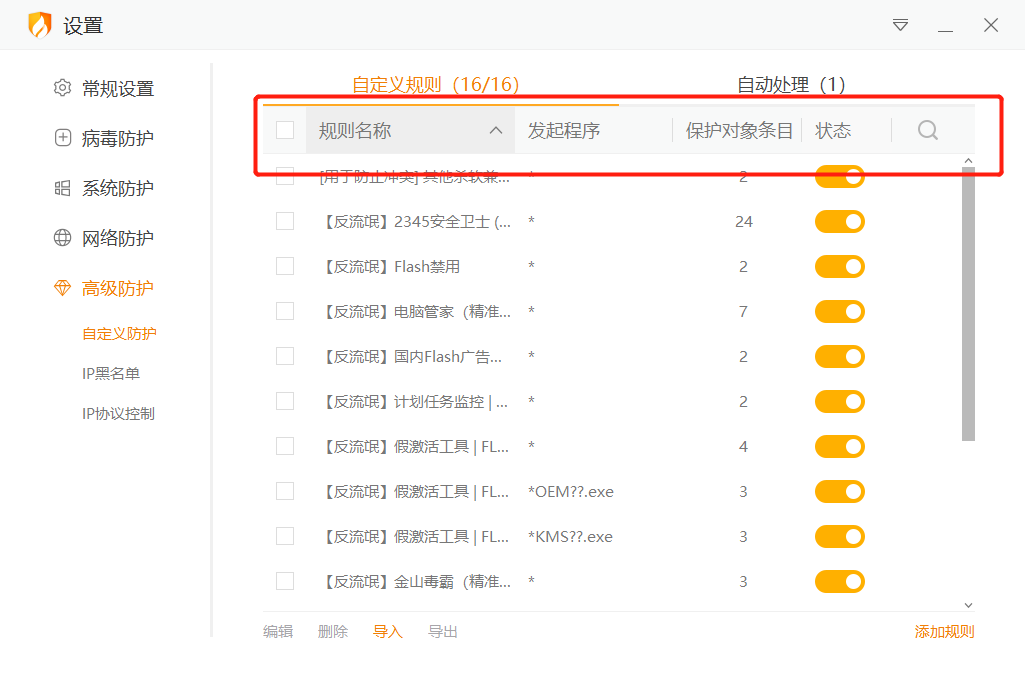The height and width of the screenshot is (675, 1025).
Task: Click the 添加规则 link
Action: pos(943,631)
